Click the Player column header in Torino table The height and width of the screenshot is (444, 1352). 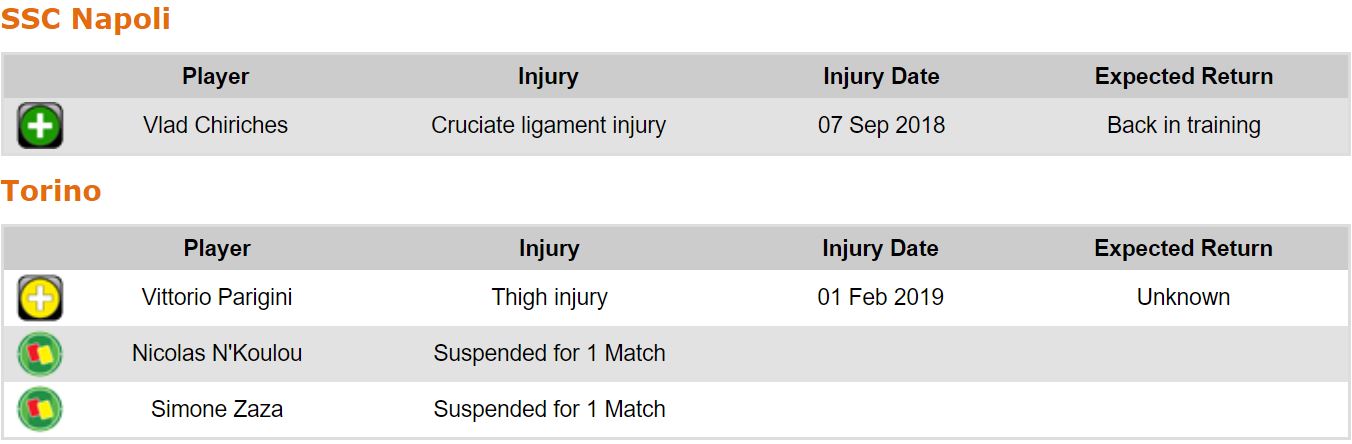coord(217,249)
